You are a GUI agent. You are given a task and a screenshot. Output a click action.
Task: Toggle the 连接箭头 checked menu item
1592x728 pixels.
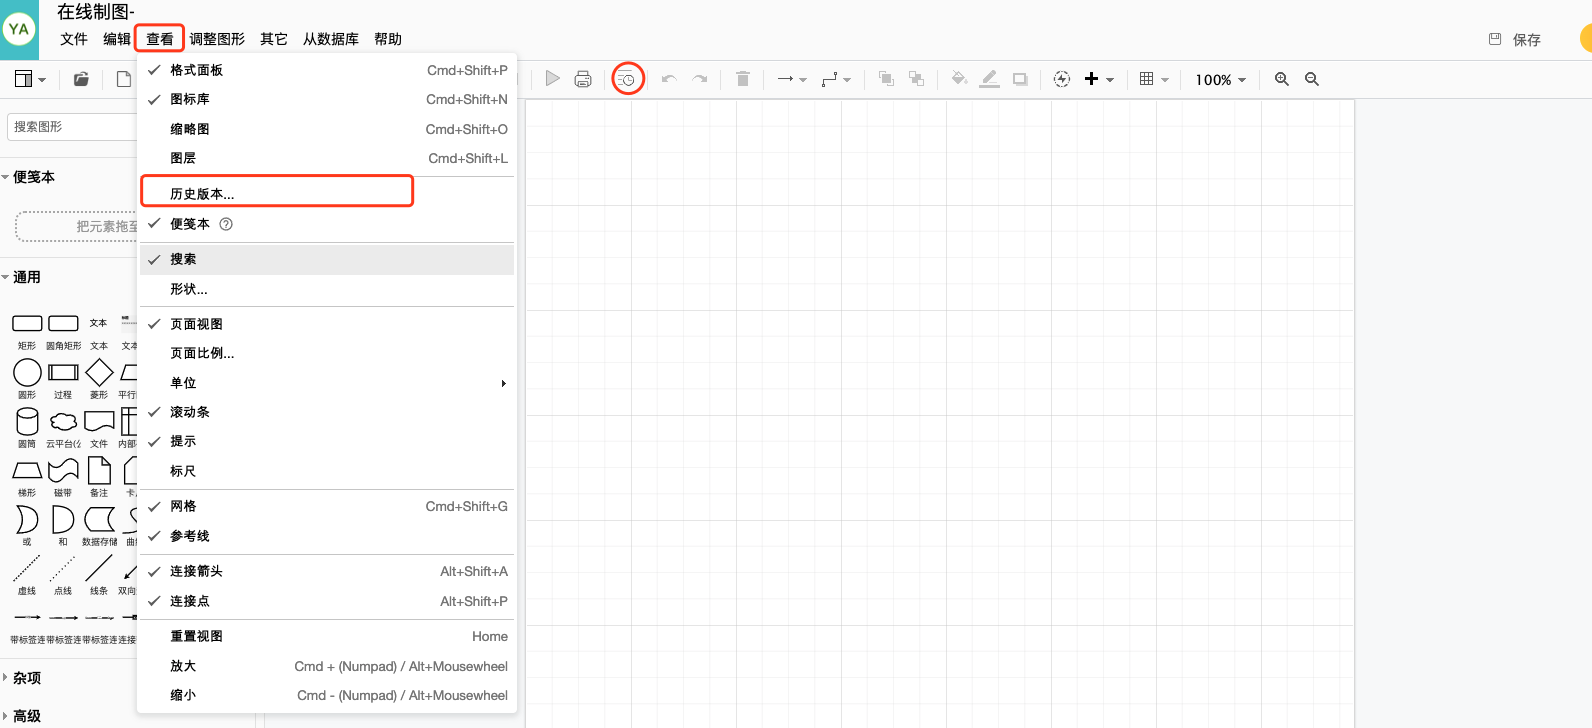pos(327,571)
